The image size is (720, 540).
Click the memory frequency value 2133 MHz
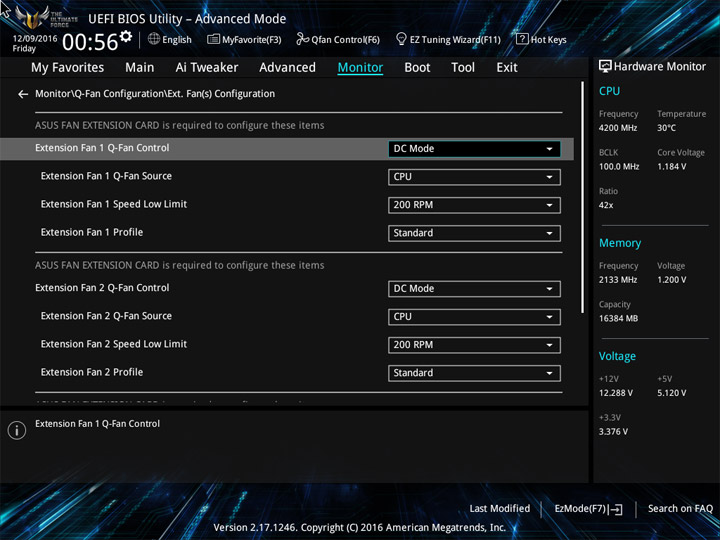(618, 280)
